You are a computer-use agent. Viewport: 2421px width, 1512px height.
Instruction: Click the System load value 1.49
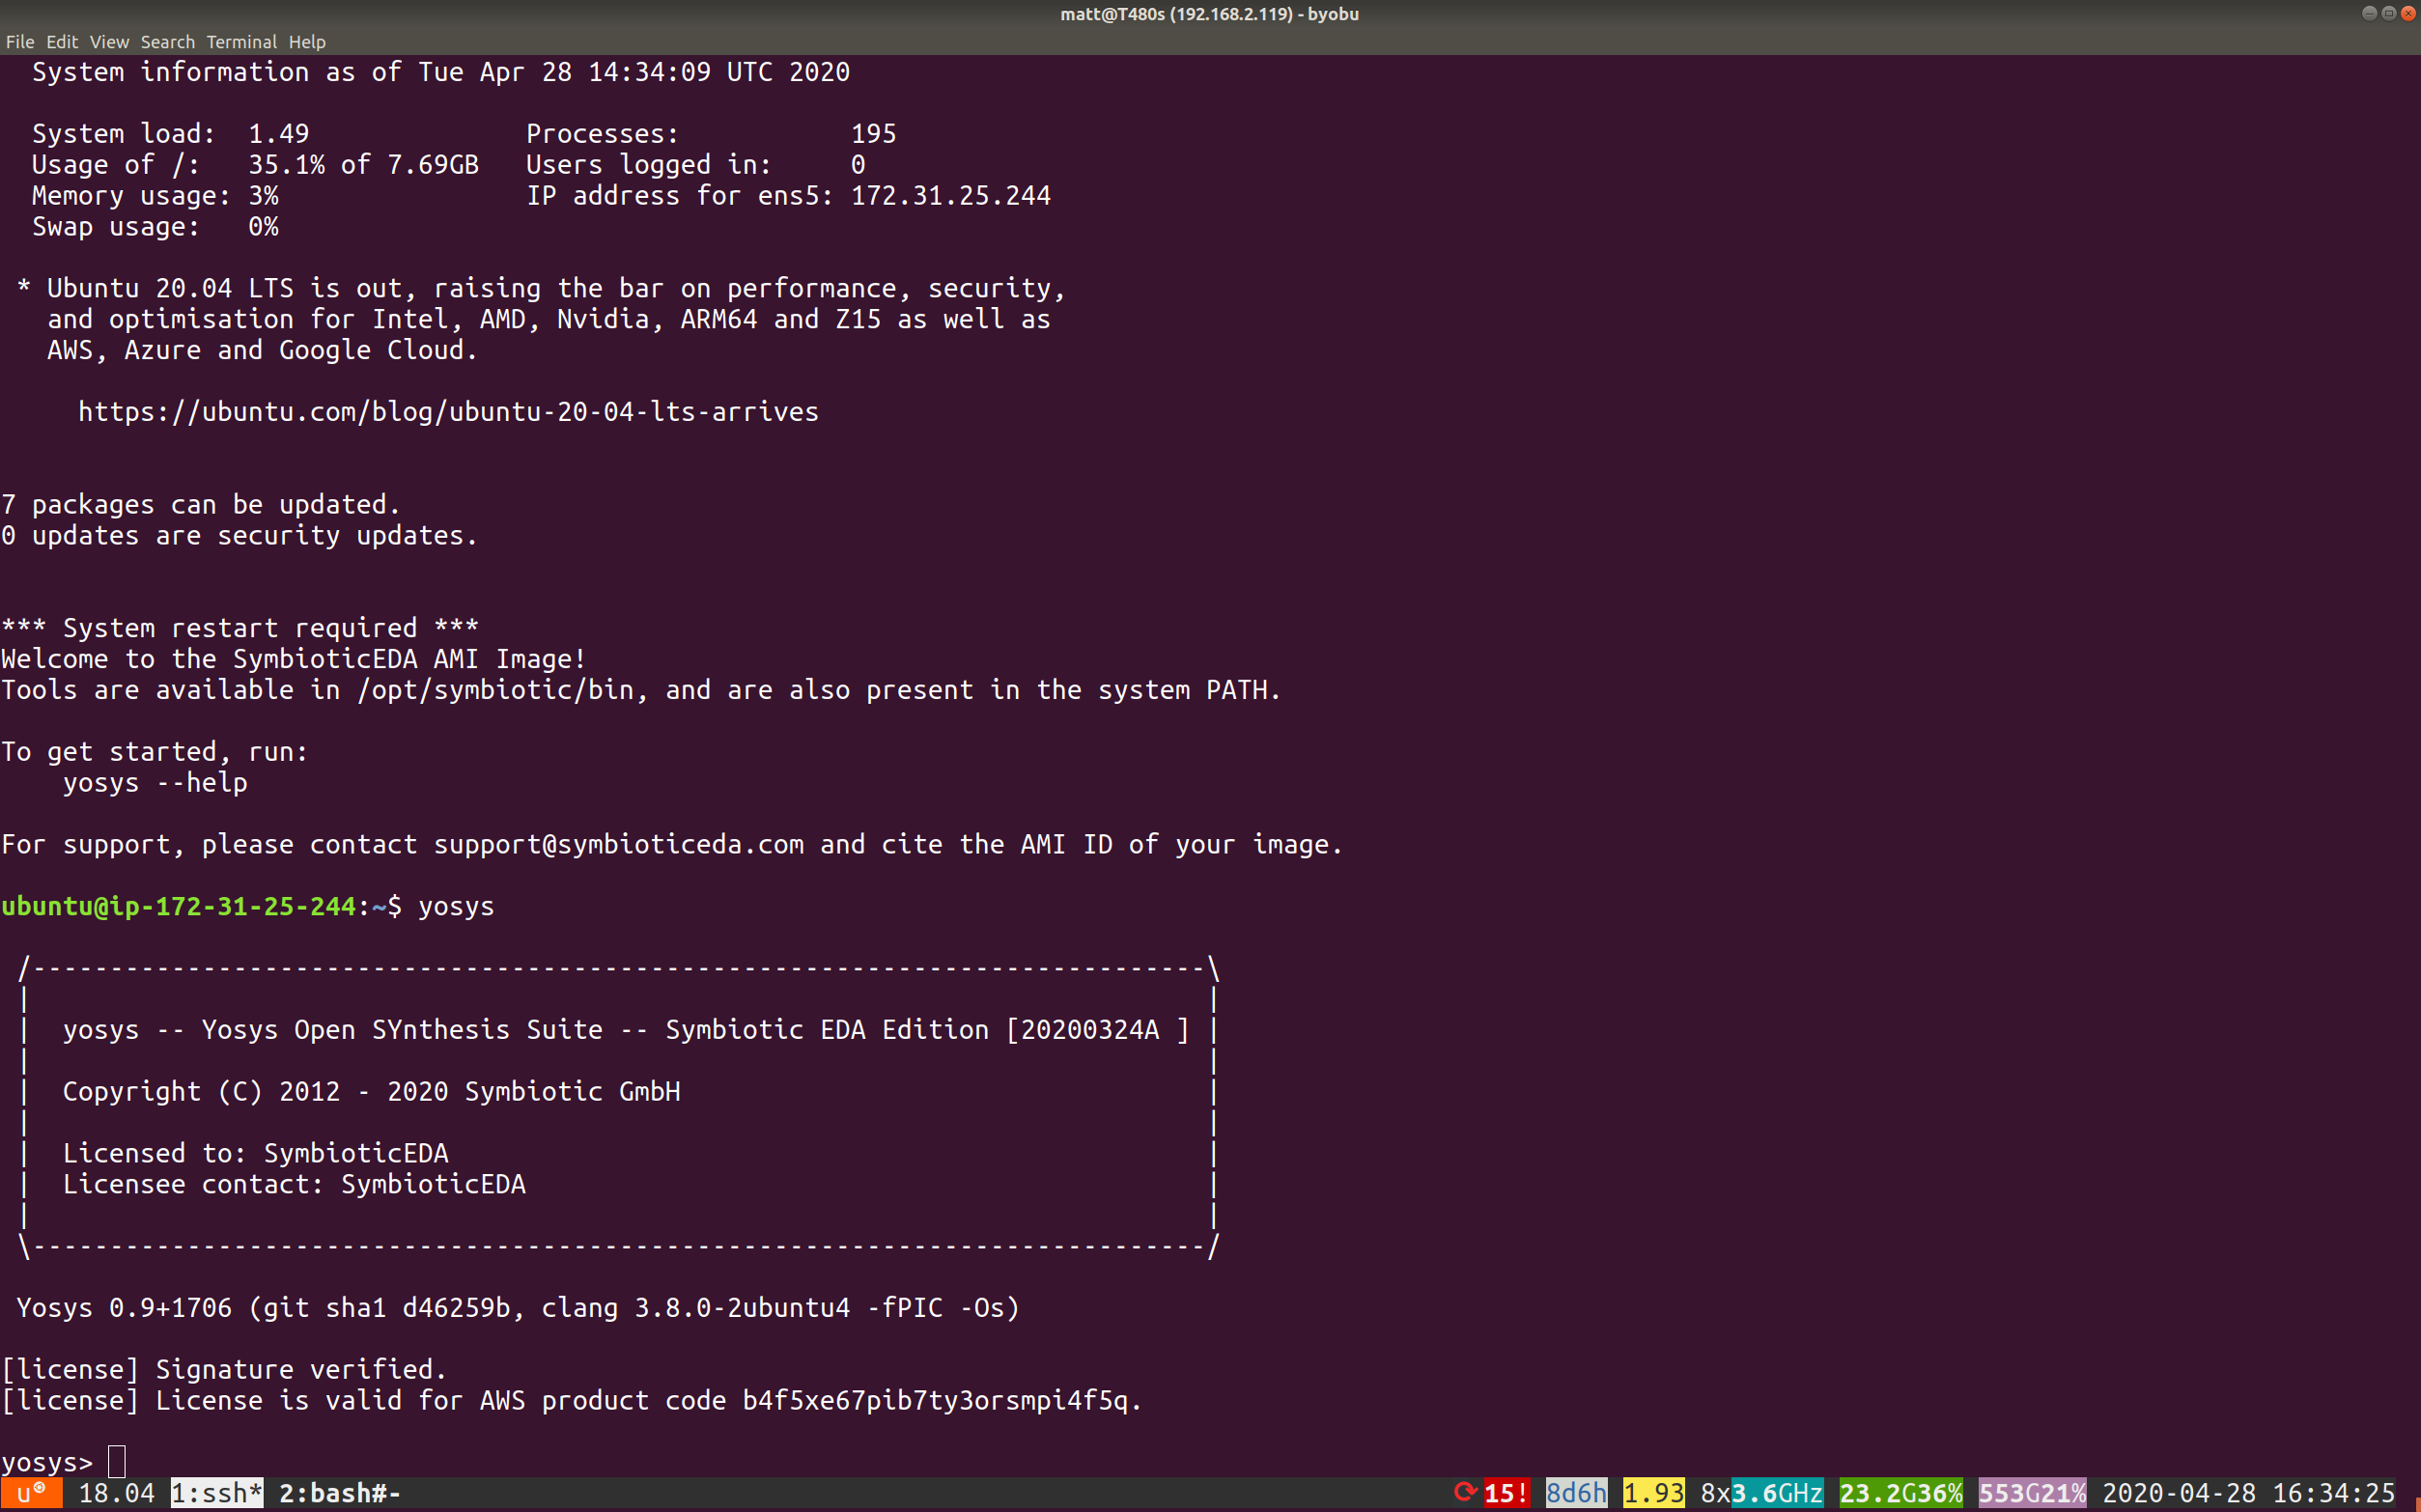click(x=279, y=134)
